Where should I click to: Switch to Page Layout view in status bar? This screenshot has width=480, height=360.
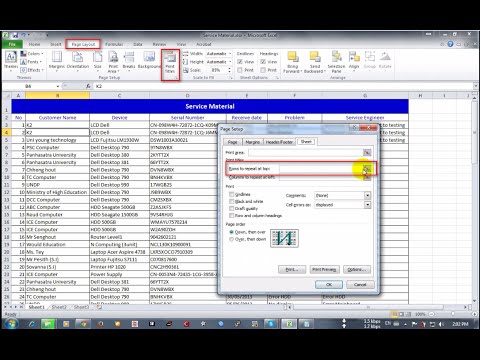[401, 314]
